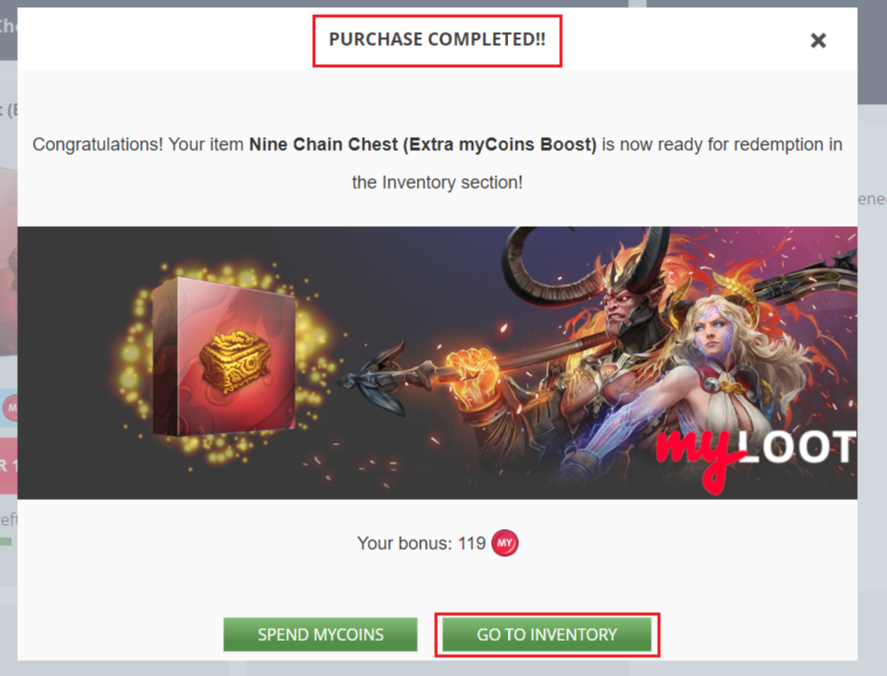Click the "Your bonus: 119" text

coord(421,543)
